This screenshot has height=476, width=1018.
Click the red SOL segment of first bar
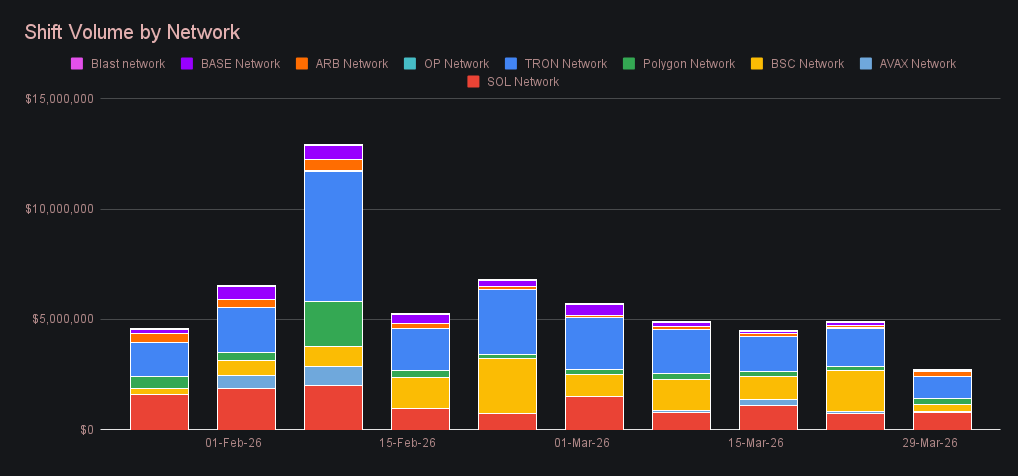(159, 412)
